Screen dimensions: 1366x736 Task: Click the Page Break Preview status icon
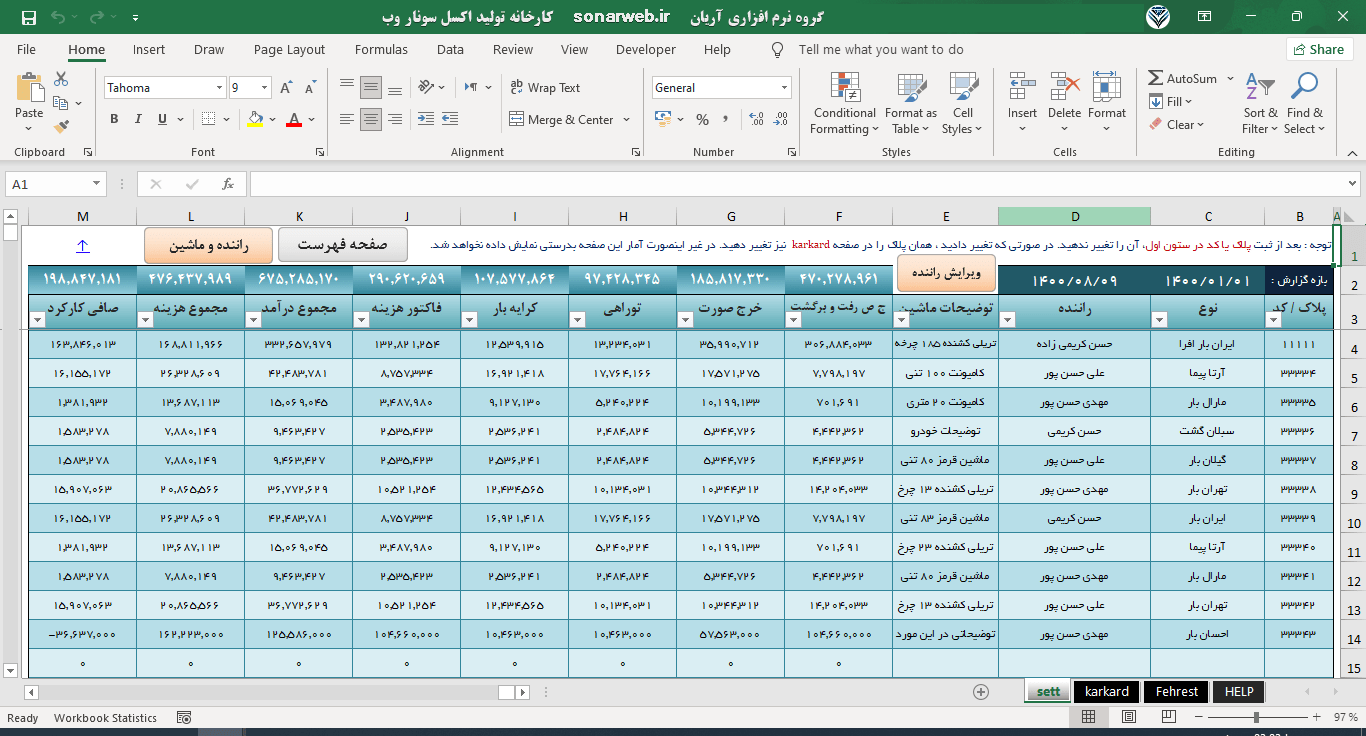(1168, 717)
